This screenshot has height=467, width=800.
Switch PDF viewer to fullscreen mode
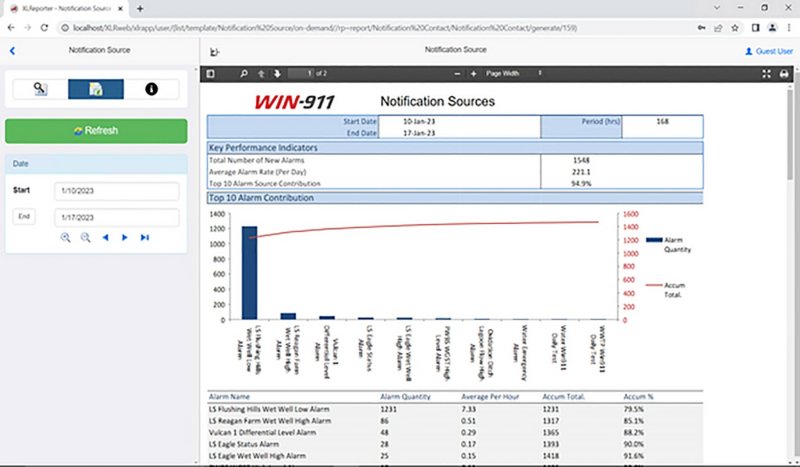click(x=766, y=74)
